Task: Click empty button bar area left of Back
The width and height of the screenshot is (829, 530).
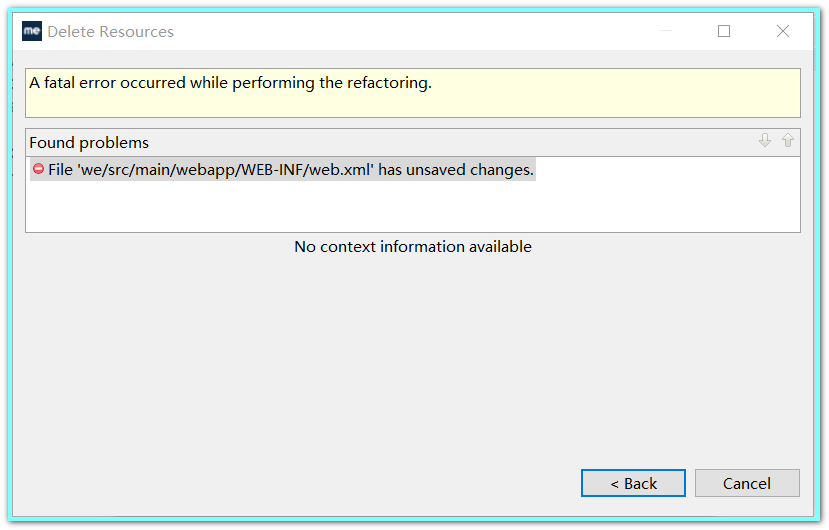Action: coord(300,483)
